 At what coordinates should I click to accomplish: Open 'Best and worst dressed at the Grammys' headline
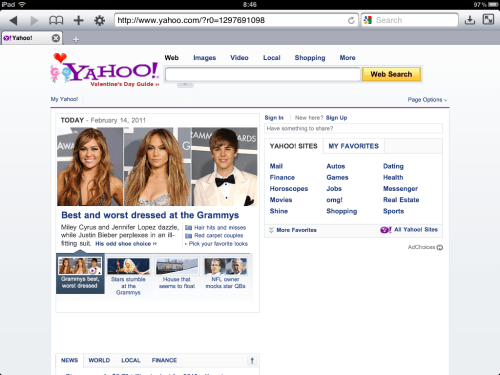(x=150, y=215)
